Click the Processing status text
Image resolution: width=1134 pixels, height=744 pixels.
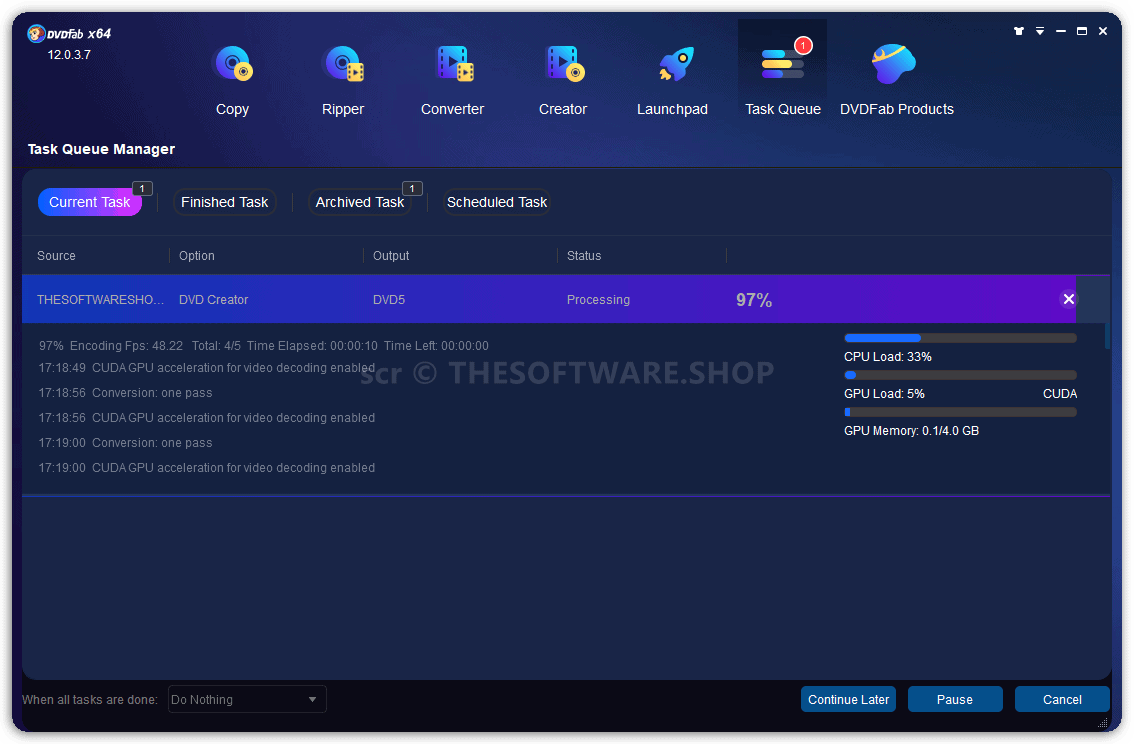click(598, 299)
